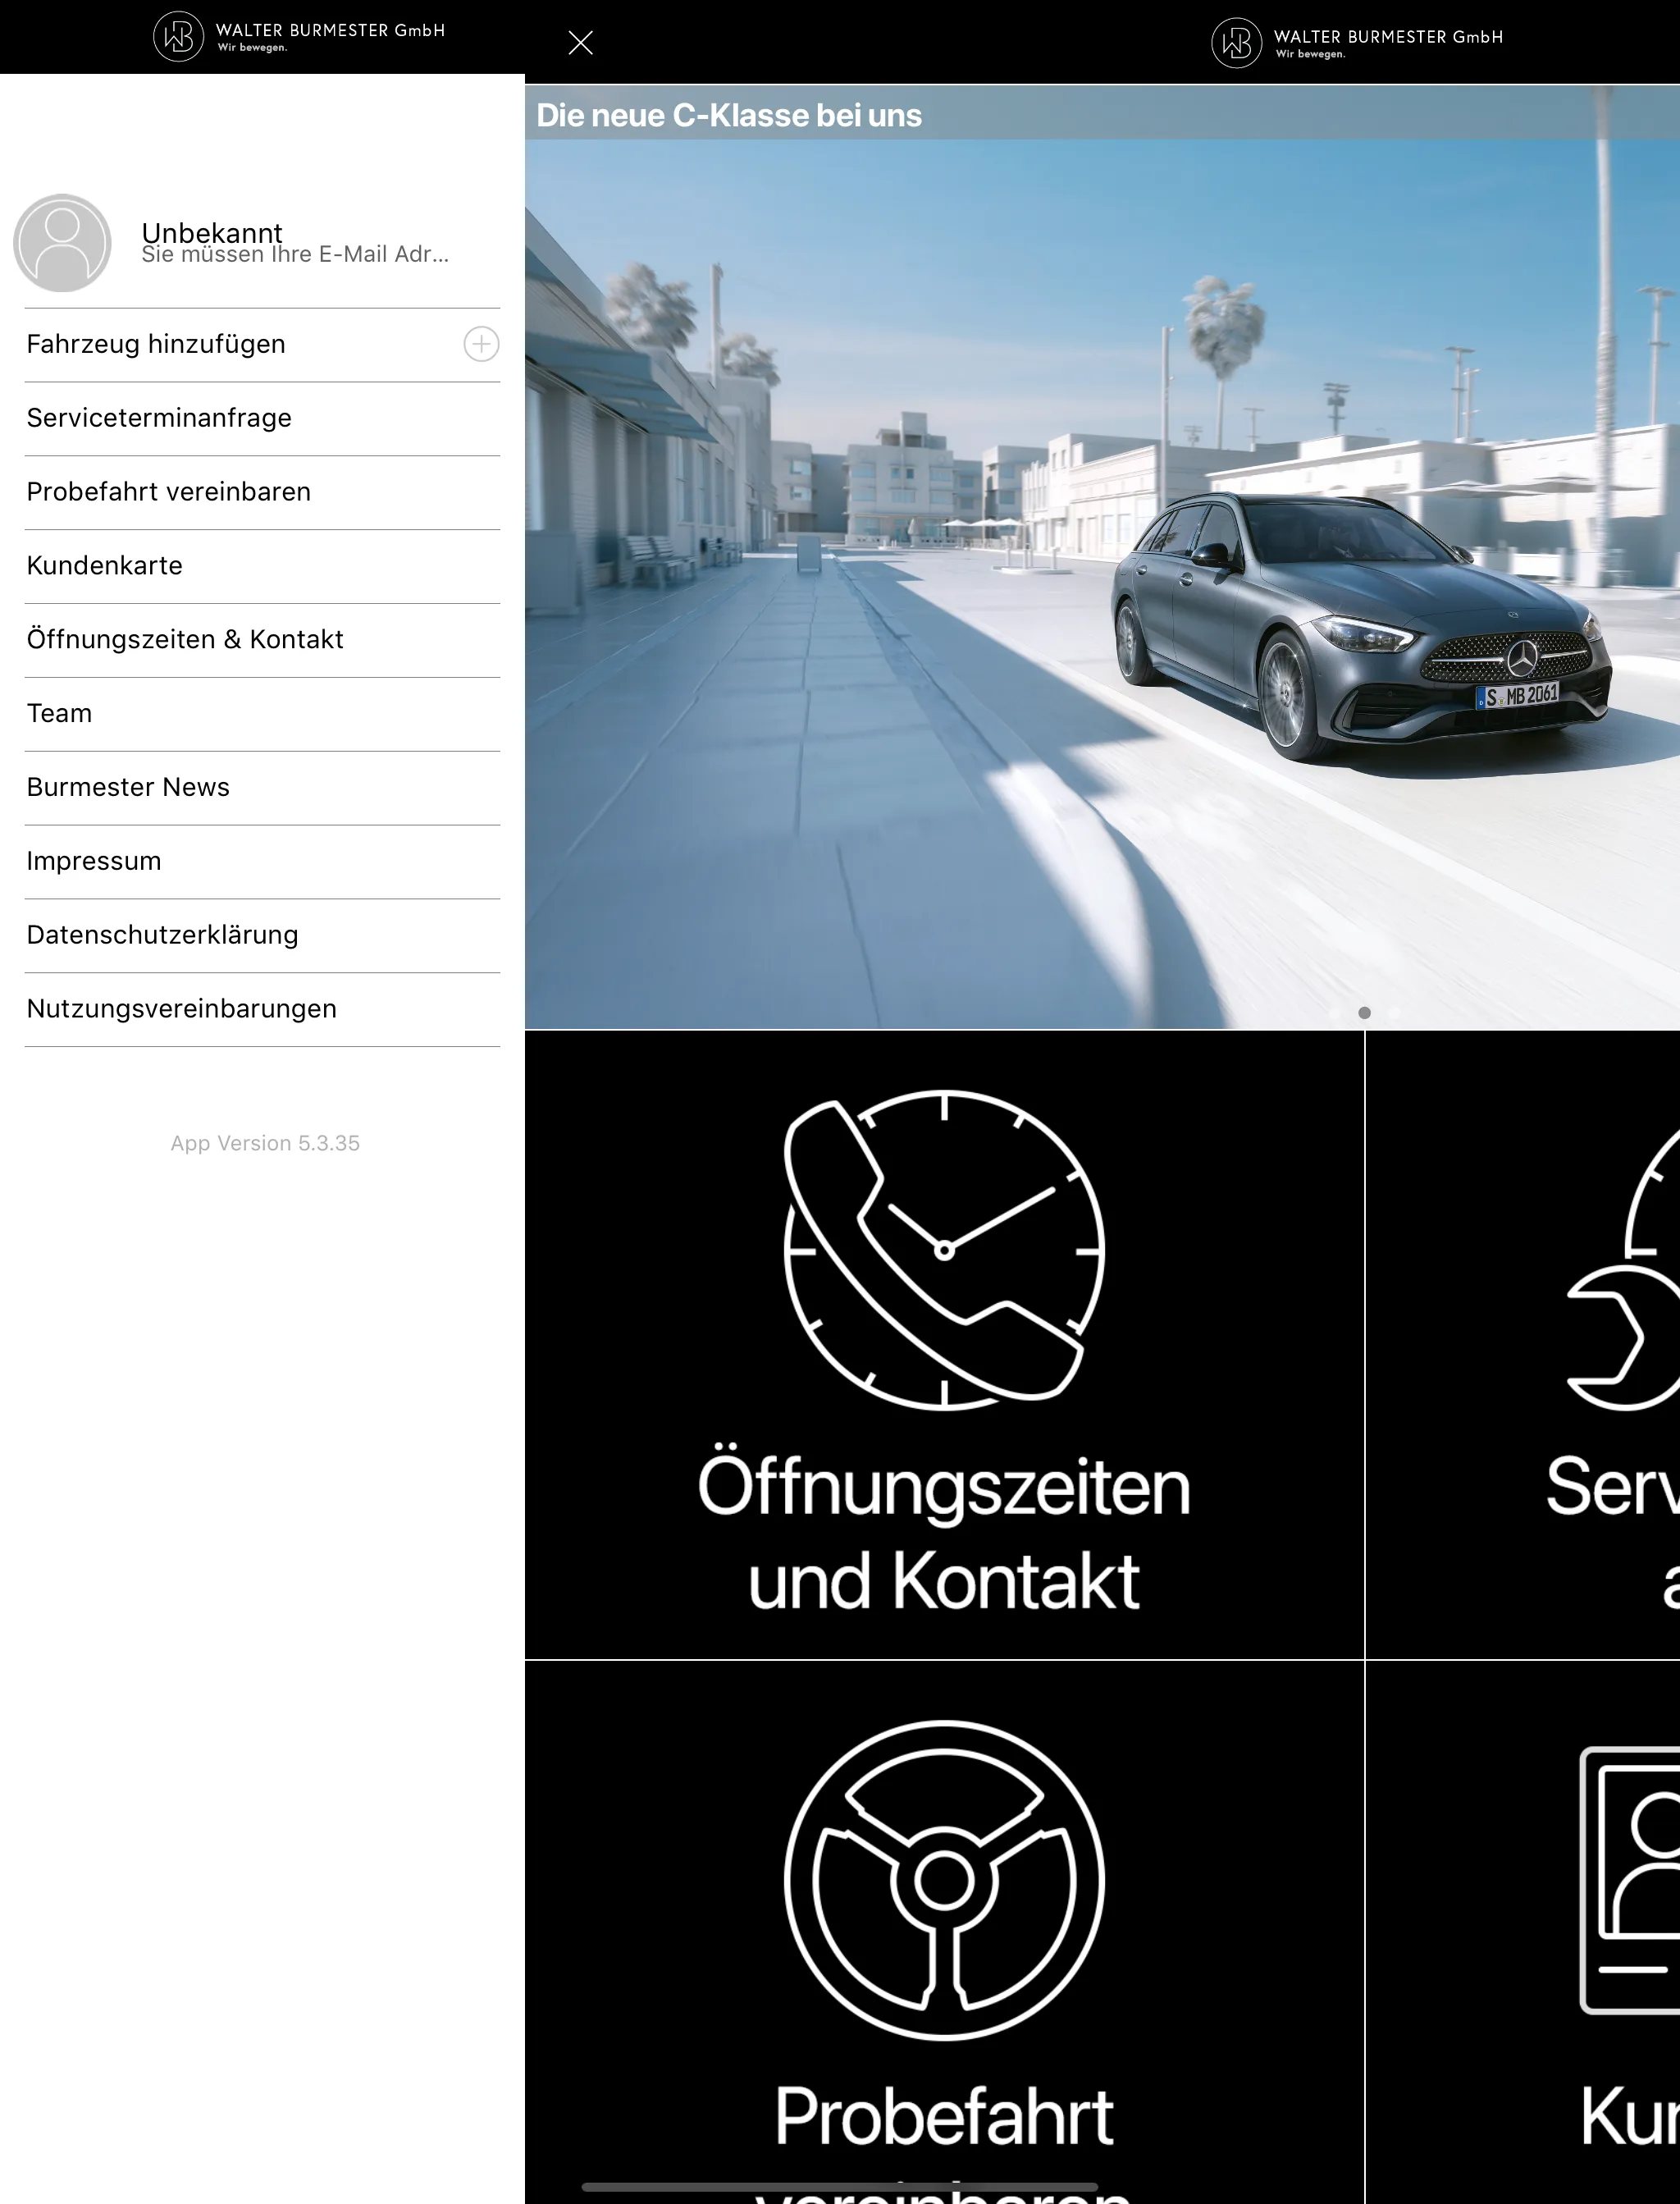
Task: Select the Impressum menu entry
Action: pyautogui.click(x=94, y=861)
